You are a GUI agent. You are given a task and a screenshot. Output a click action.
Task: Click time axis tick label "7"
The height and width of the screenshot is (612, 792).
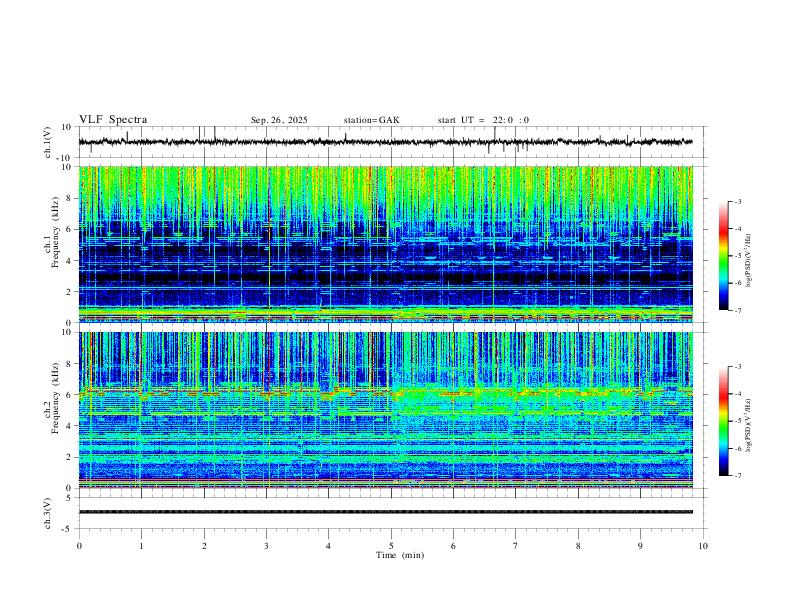click(516, 546)
